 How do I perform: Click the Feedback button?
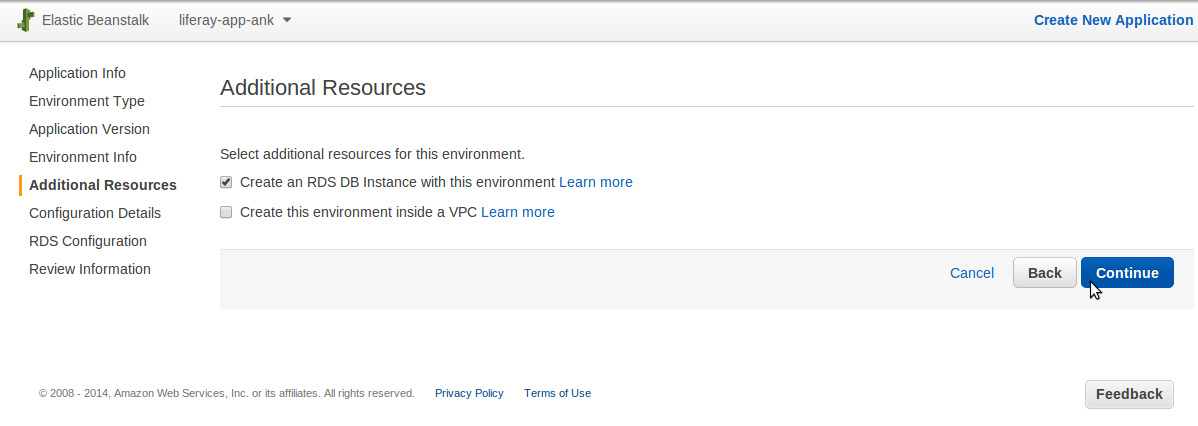(x=1129, y=394)
